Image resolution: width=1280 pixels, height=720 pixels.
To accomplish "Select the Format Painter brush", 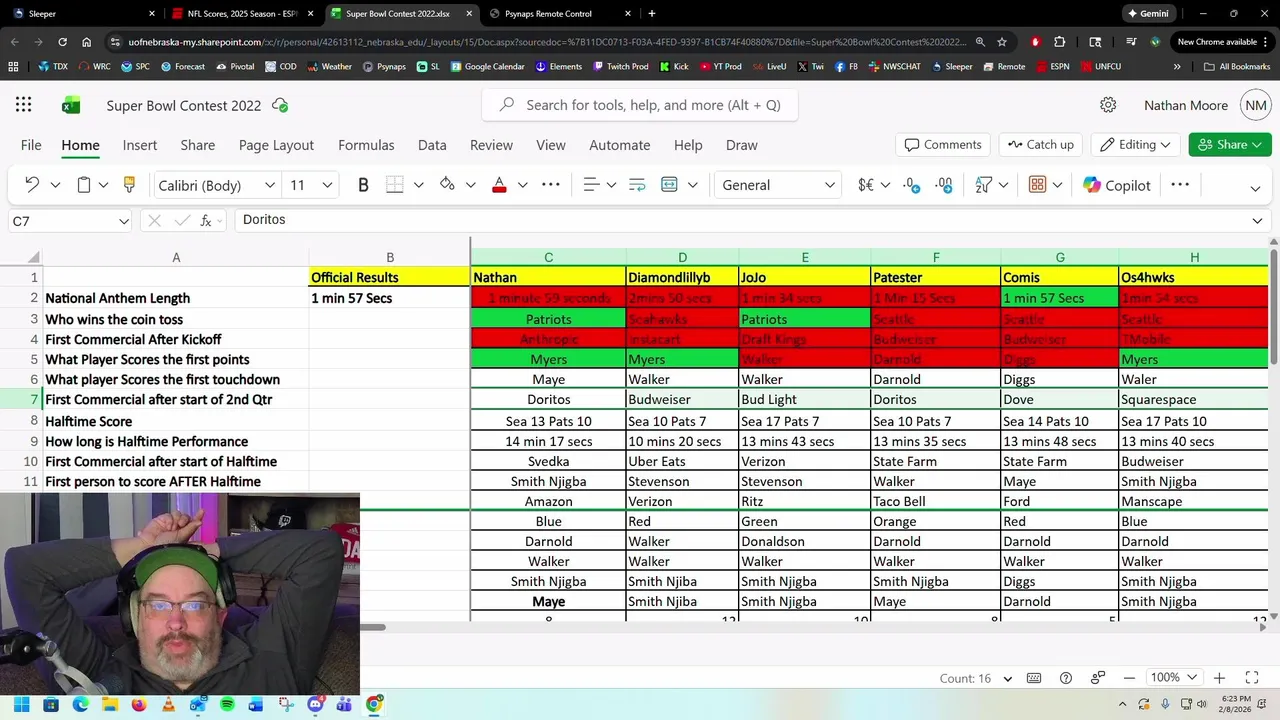I will pyautogui.click(x=129, y=185).
